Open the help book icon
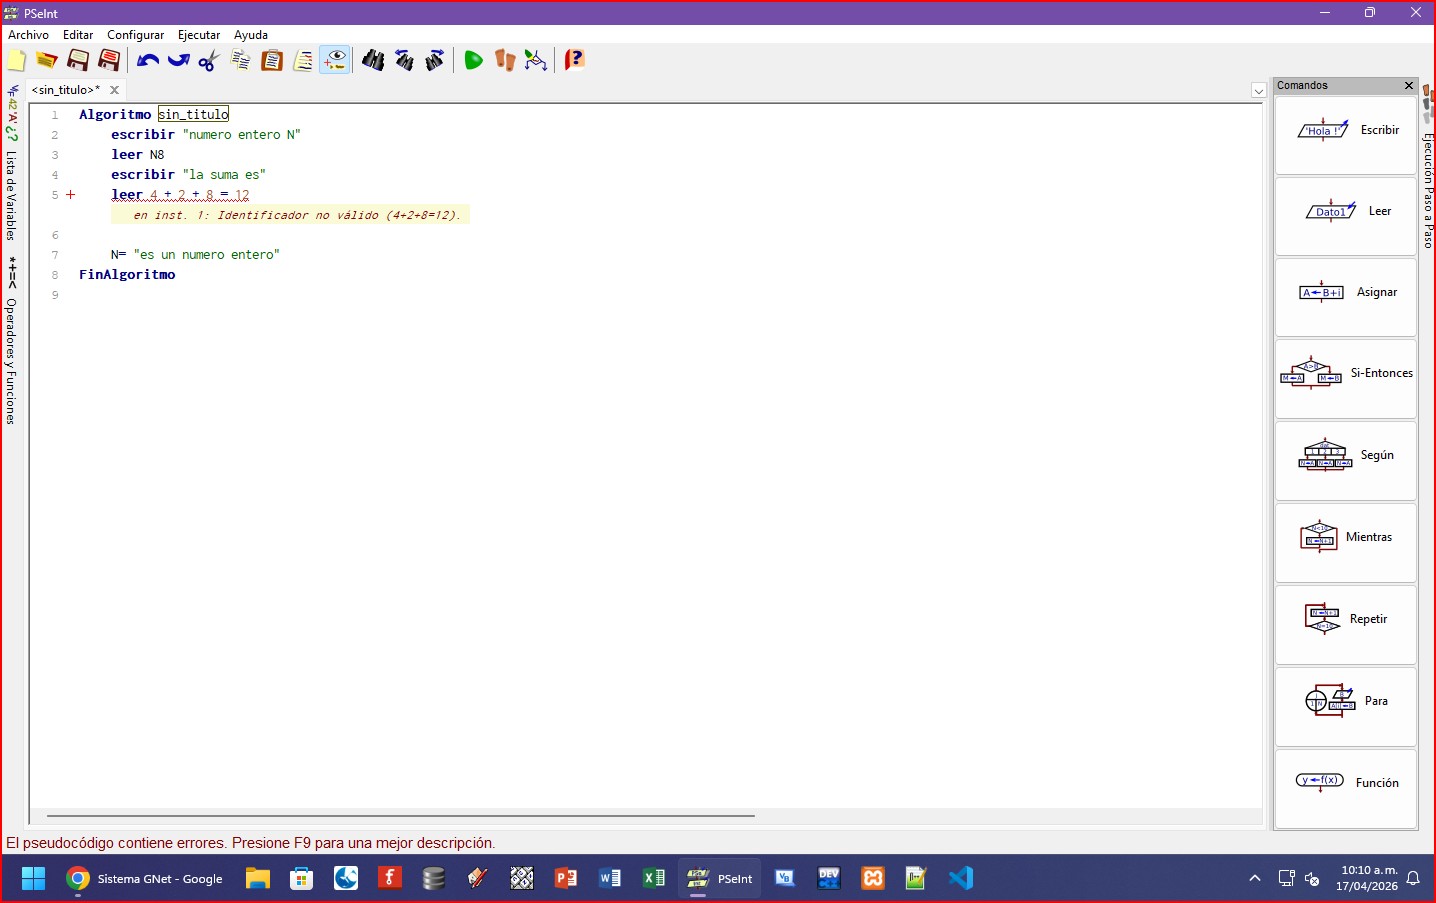1436x903 pixels. [x=574, y=60]
